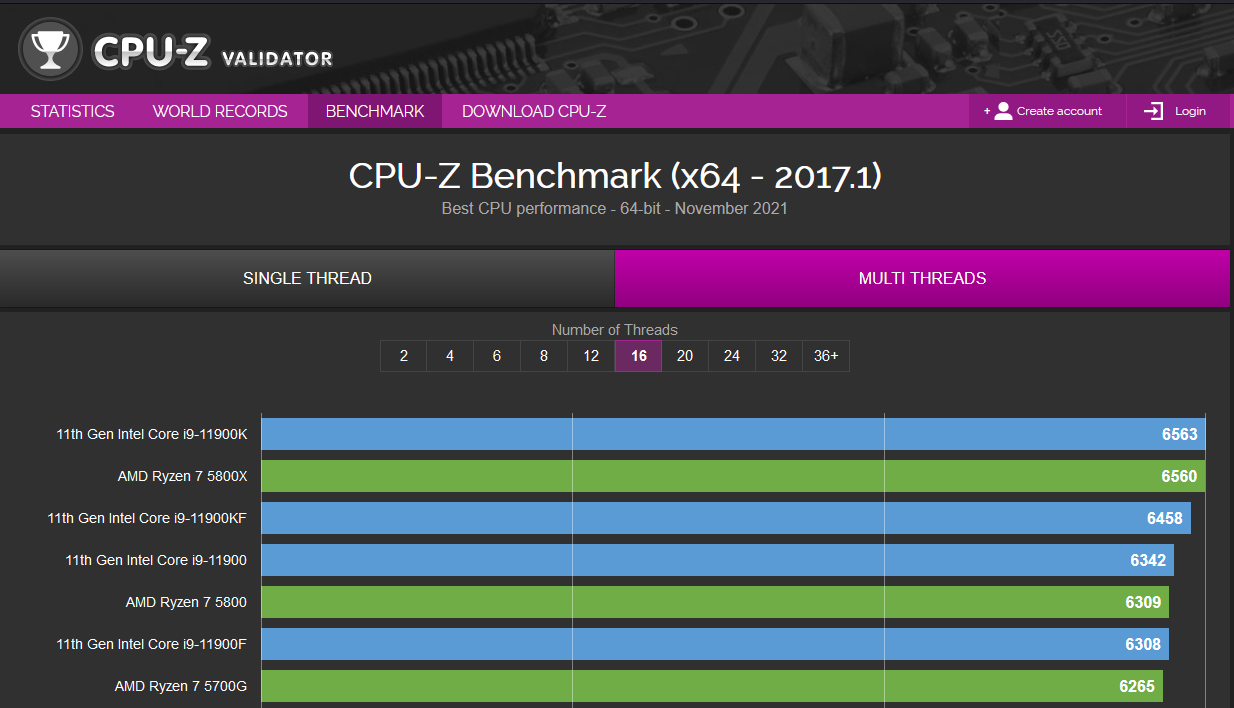Click the AMD Ryzen 7 5700G score bar
Screen dimensions: 1234x708
click(700, 686)
